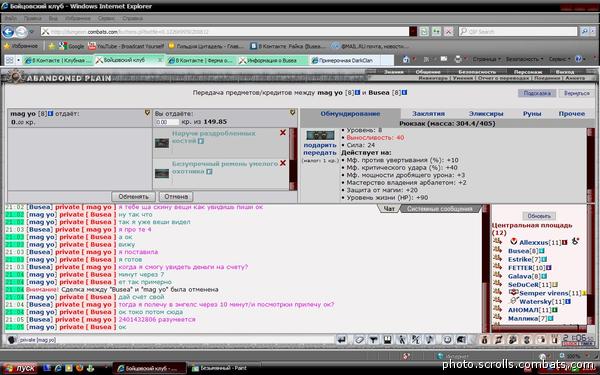Click the music note sound icon
600x375 pixels.
pos(430,340)
